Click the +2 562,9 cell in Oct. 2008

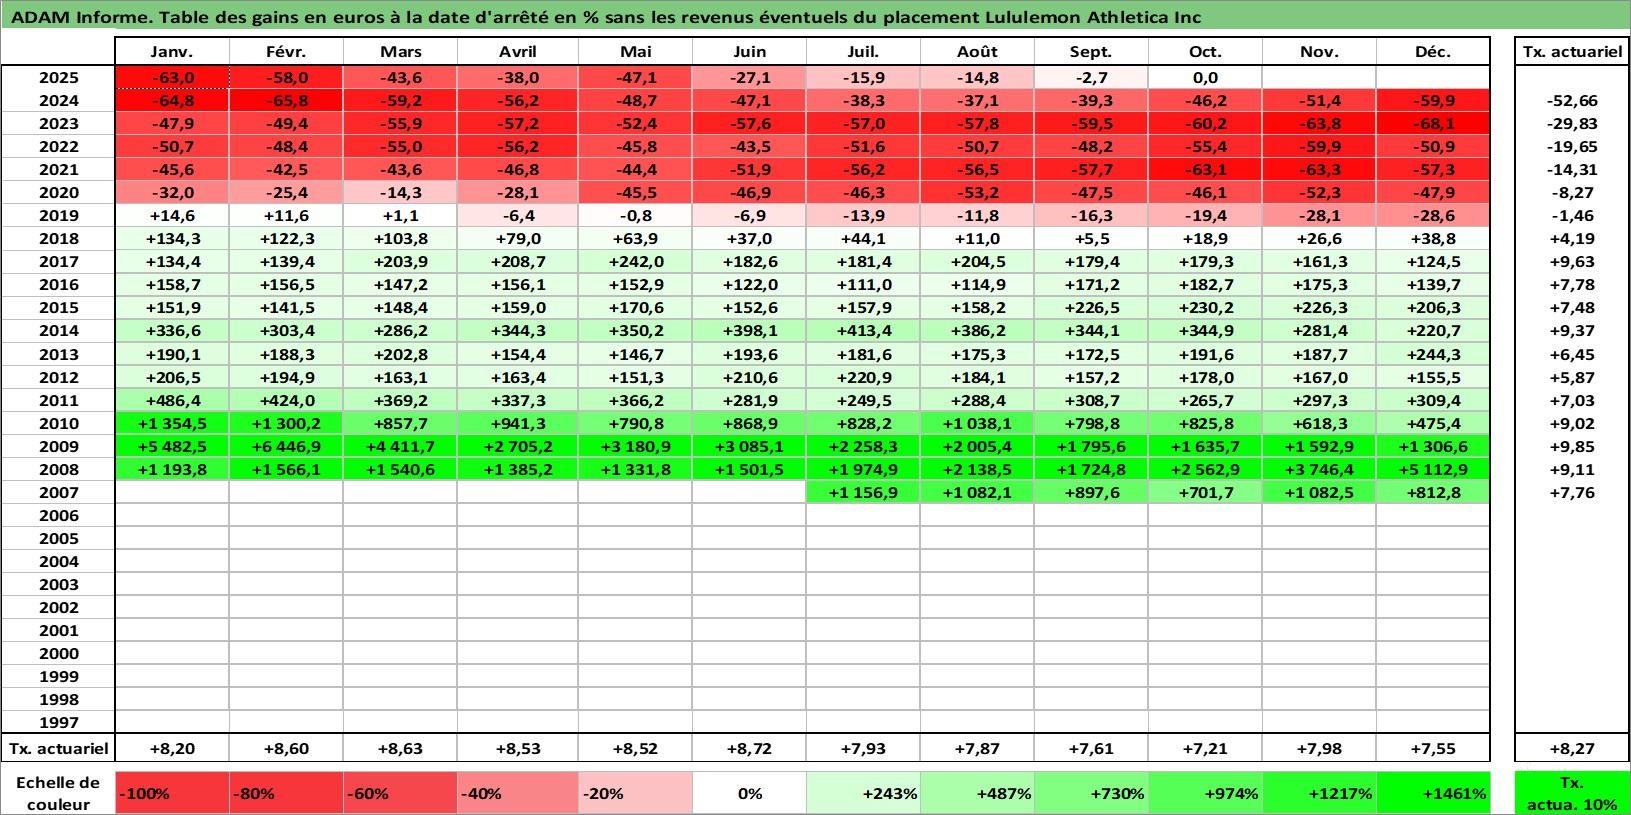click(1205, 469)
